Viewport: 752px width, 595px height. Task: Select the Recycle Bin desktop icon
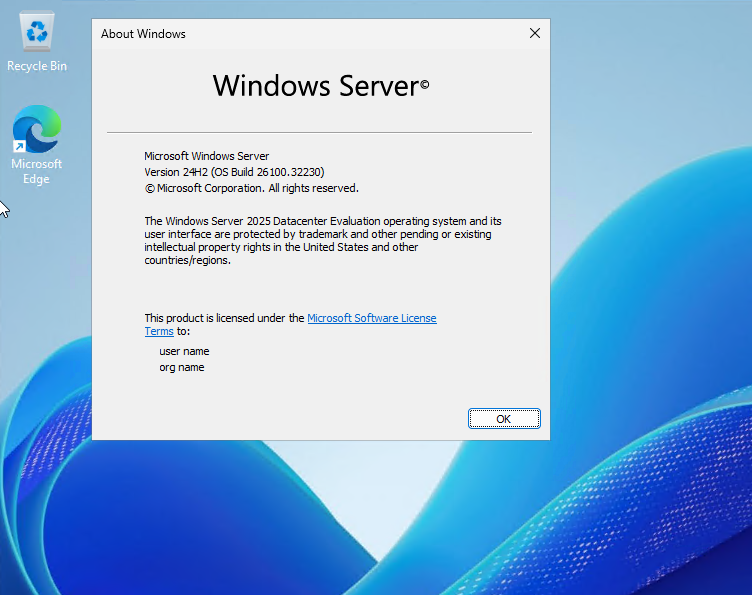tap(37, 34)
